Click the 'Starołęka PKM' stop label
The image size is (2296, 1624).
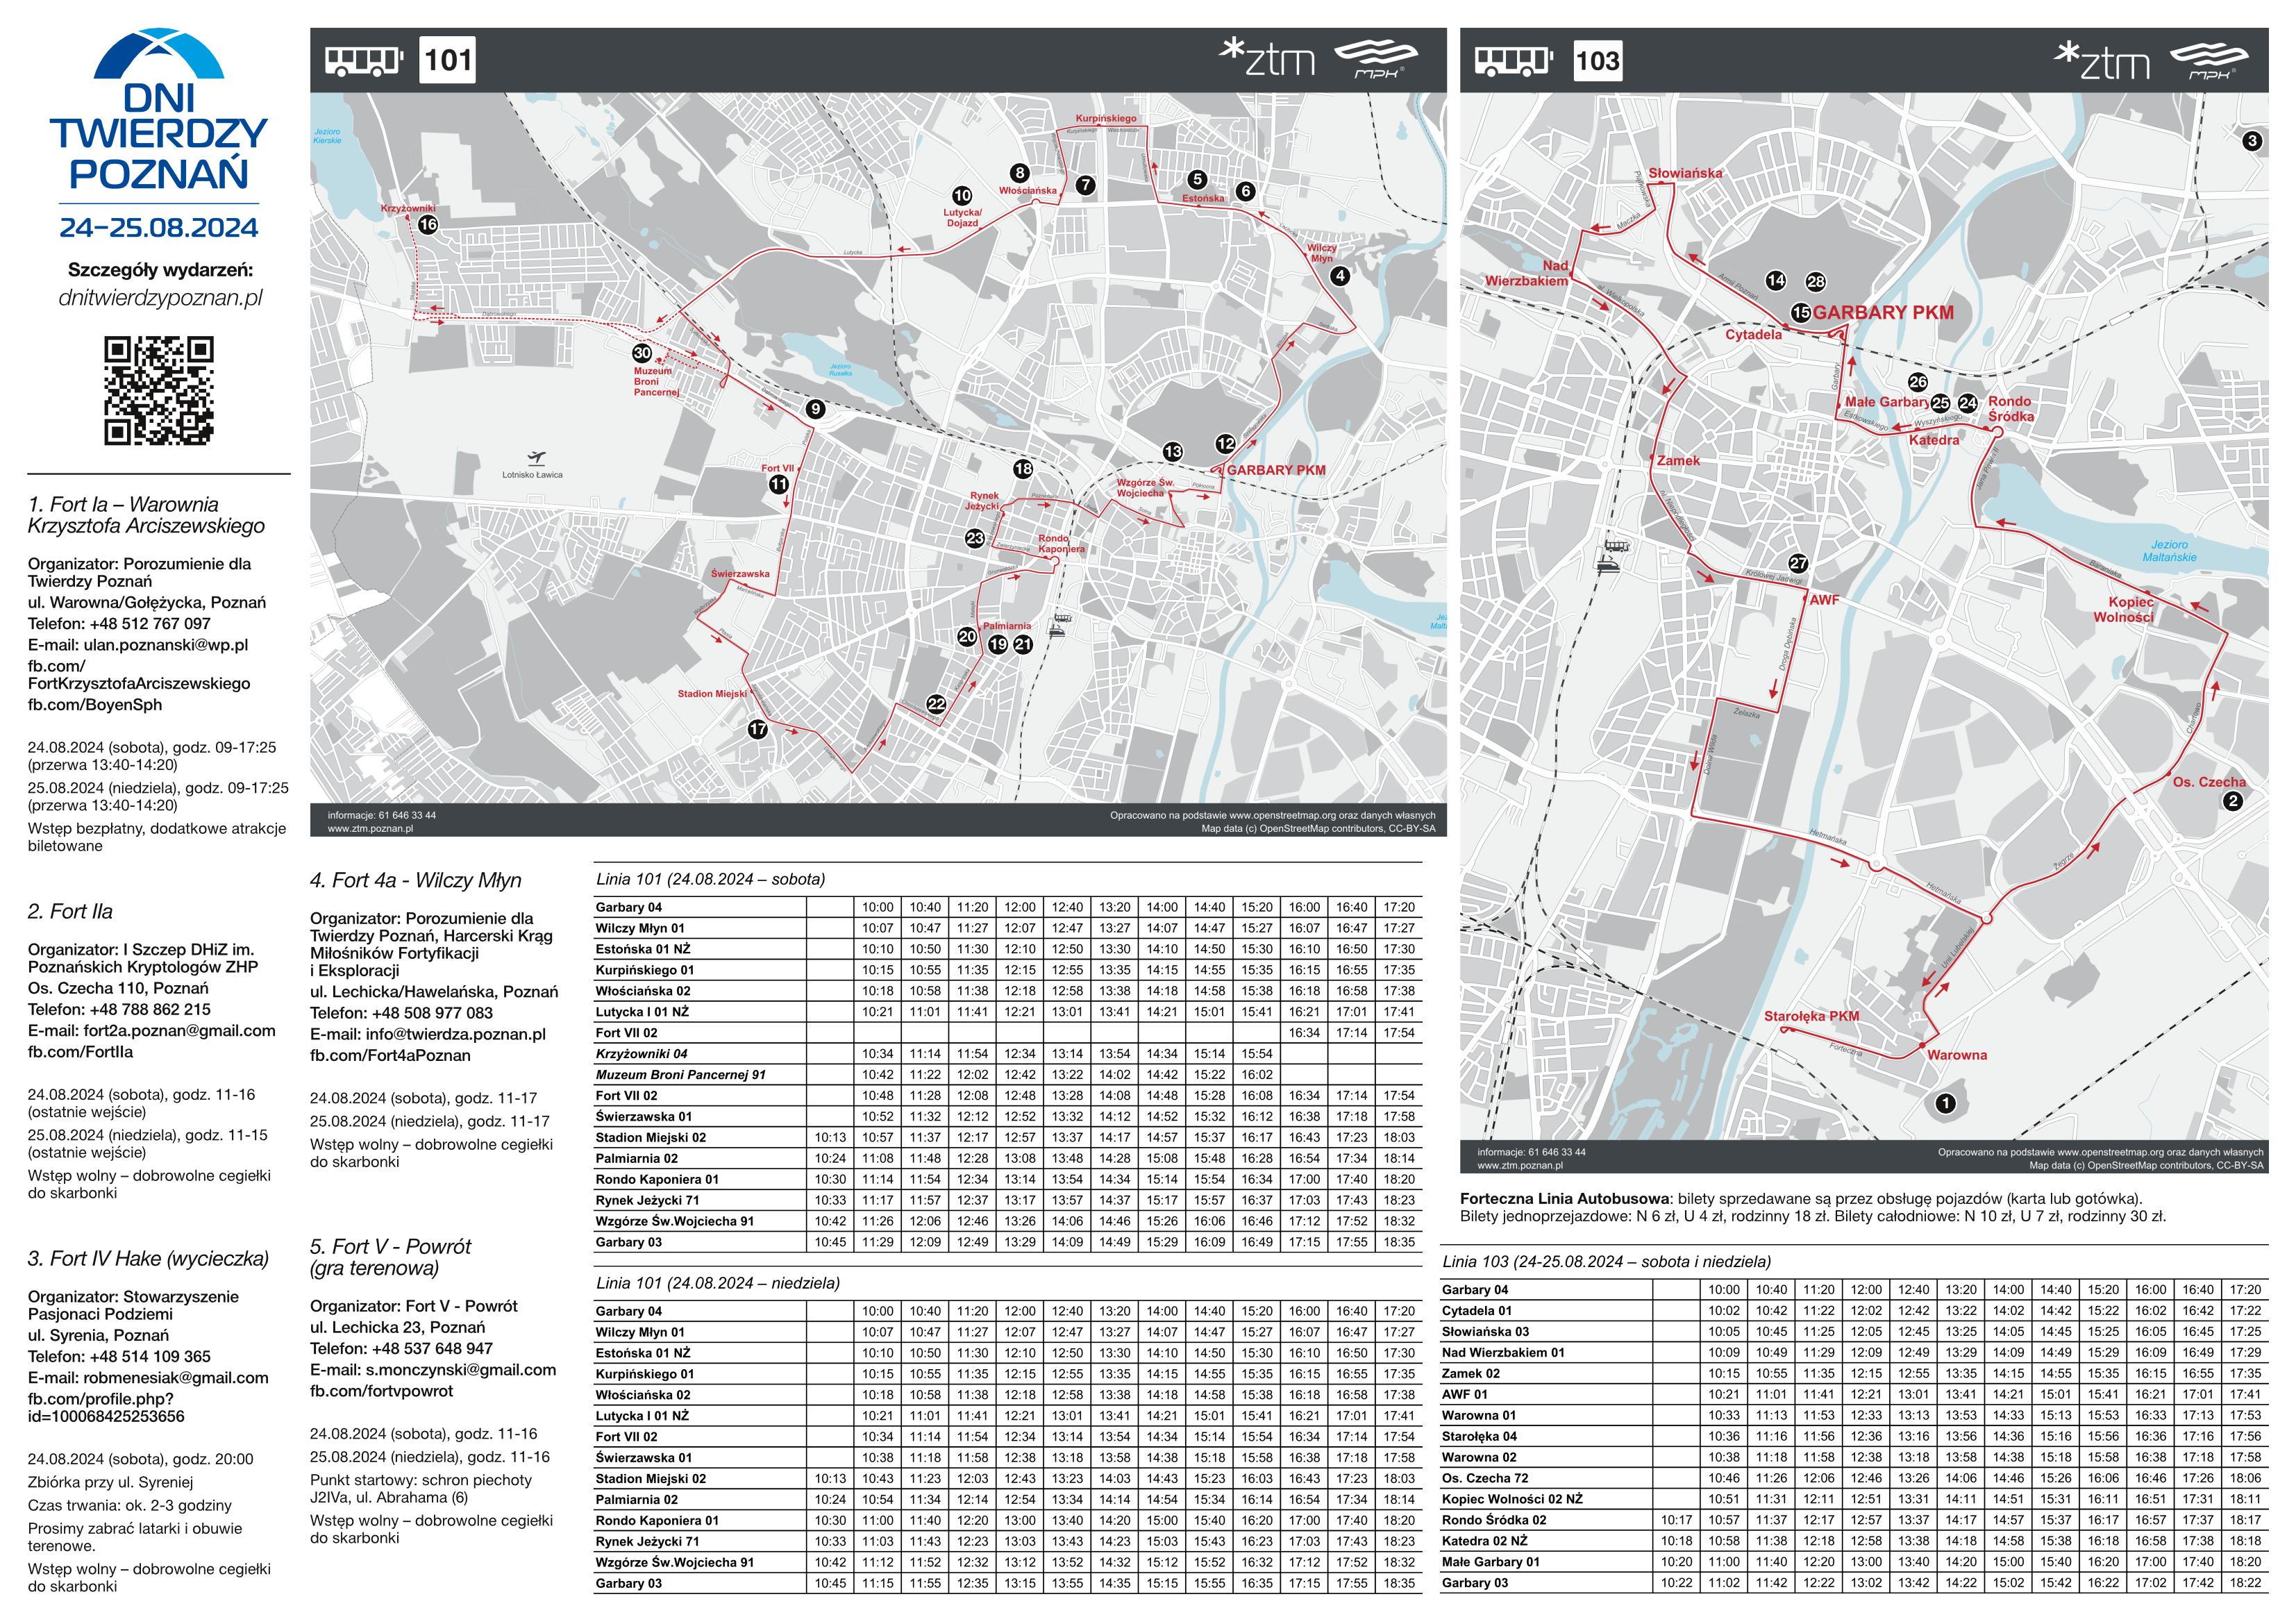[1812, 1016]
